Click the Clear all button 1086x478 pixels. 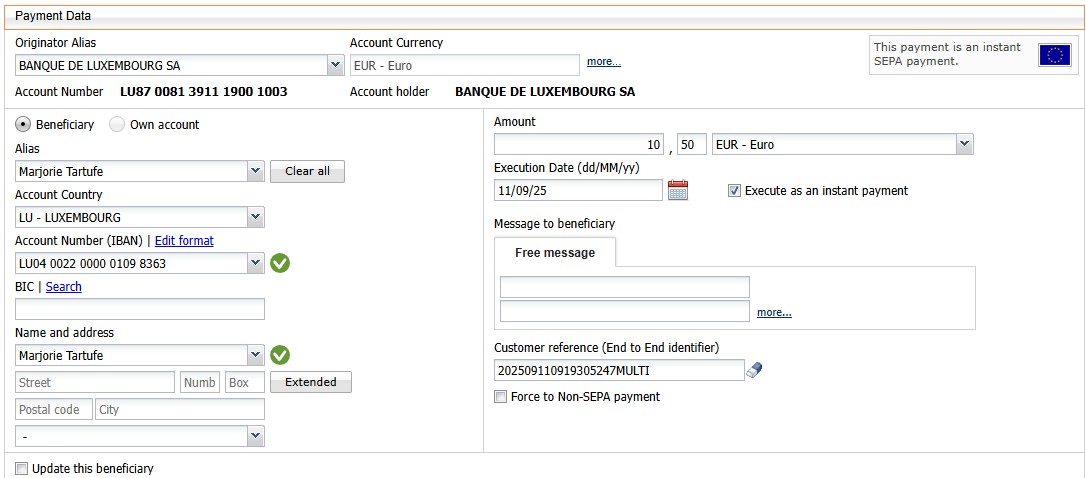[308, 171]
